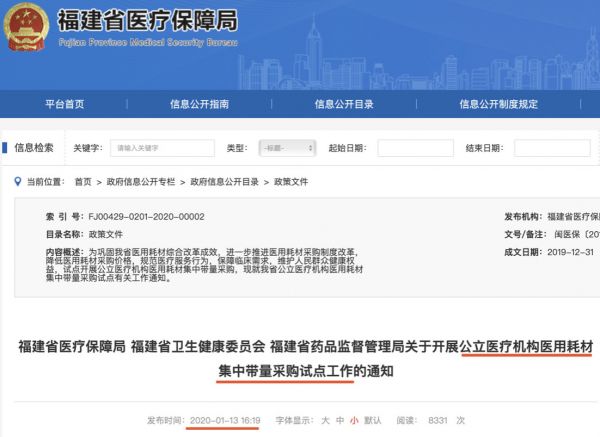Click the 起始日期 start date field
Viewport: 600px width, 437px height.
(x=415, y=148)
